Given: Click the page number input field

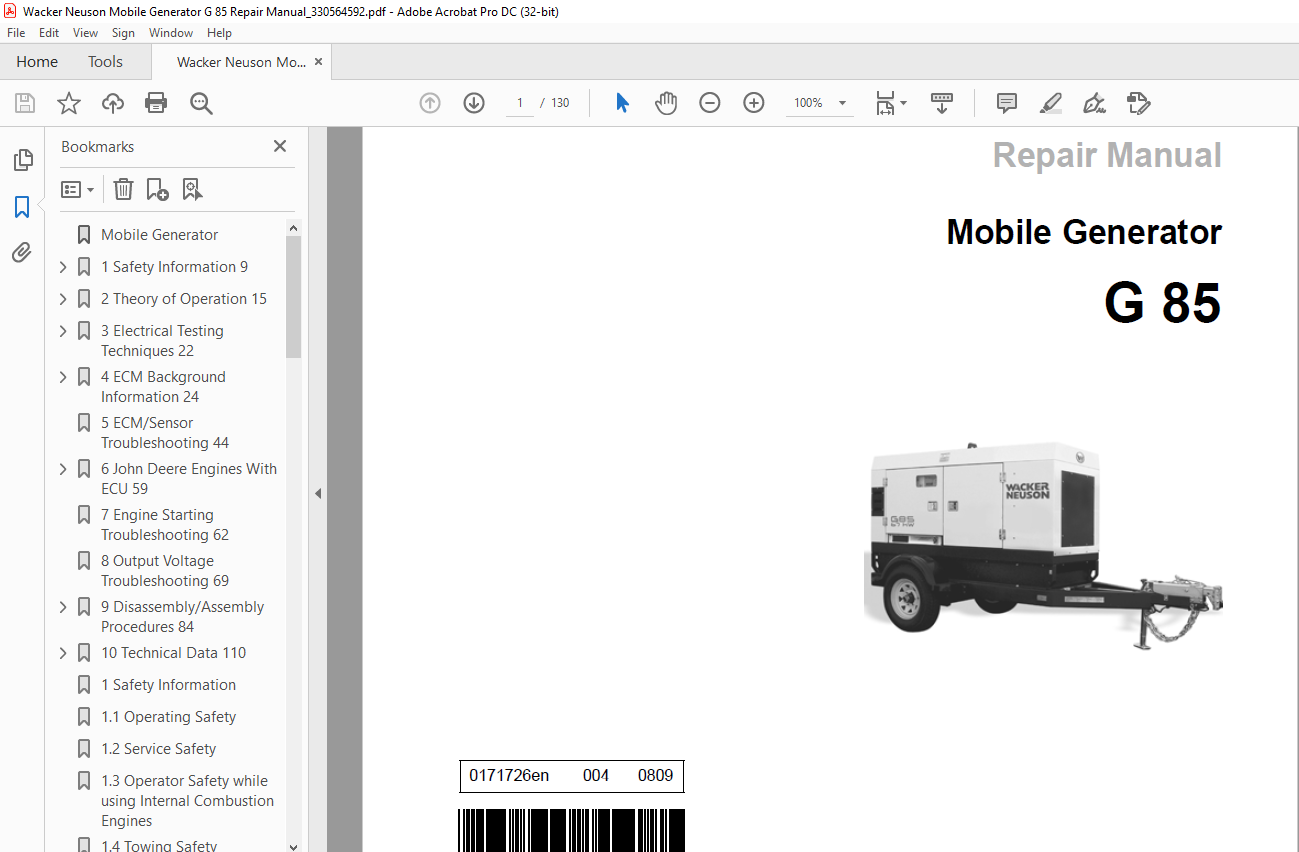Looking at the screenshot, I should point(520,103).
